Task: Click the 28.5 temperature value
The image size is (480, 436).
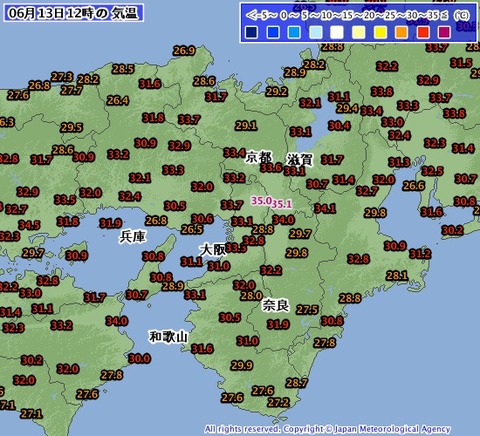Action: 123,69
